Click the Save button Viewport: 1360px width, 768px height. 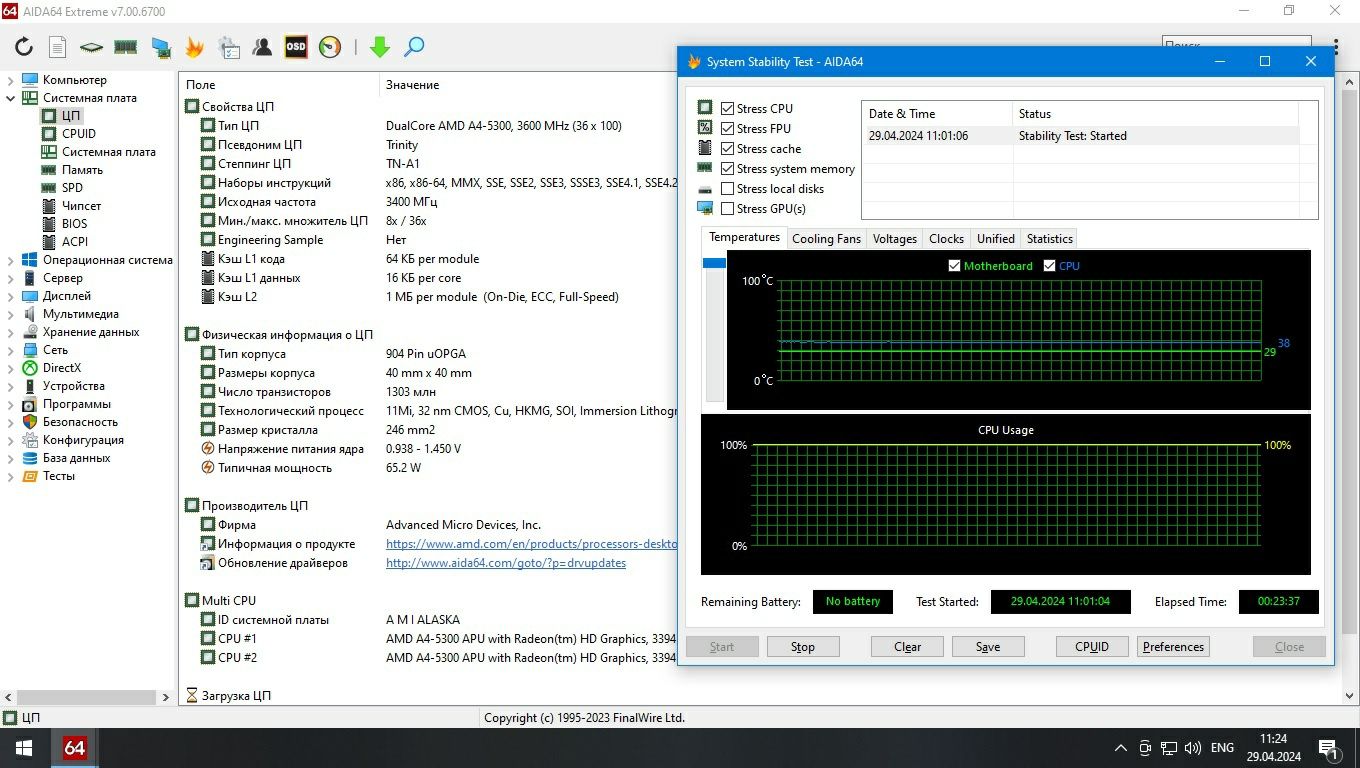click(988, 647)
